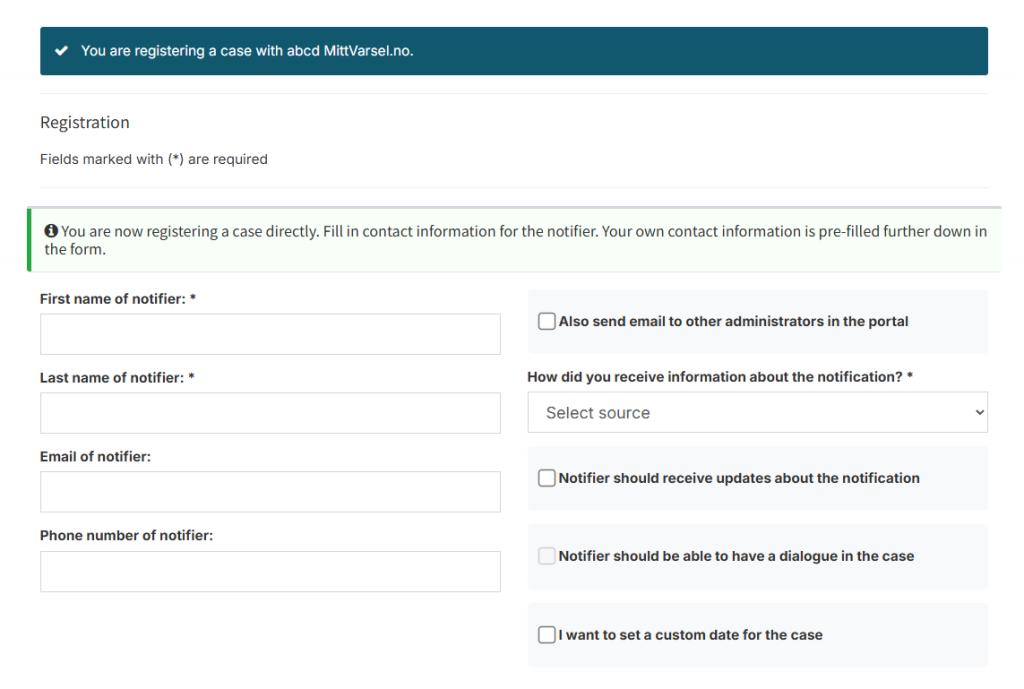Image resolution: width=1024 pixels, height=689 pixels.
Task: Click the info icon in the green notice
Action: 51,232
